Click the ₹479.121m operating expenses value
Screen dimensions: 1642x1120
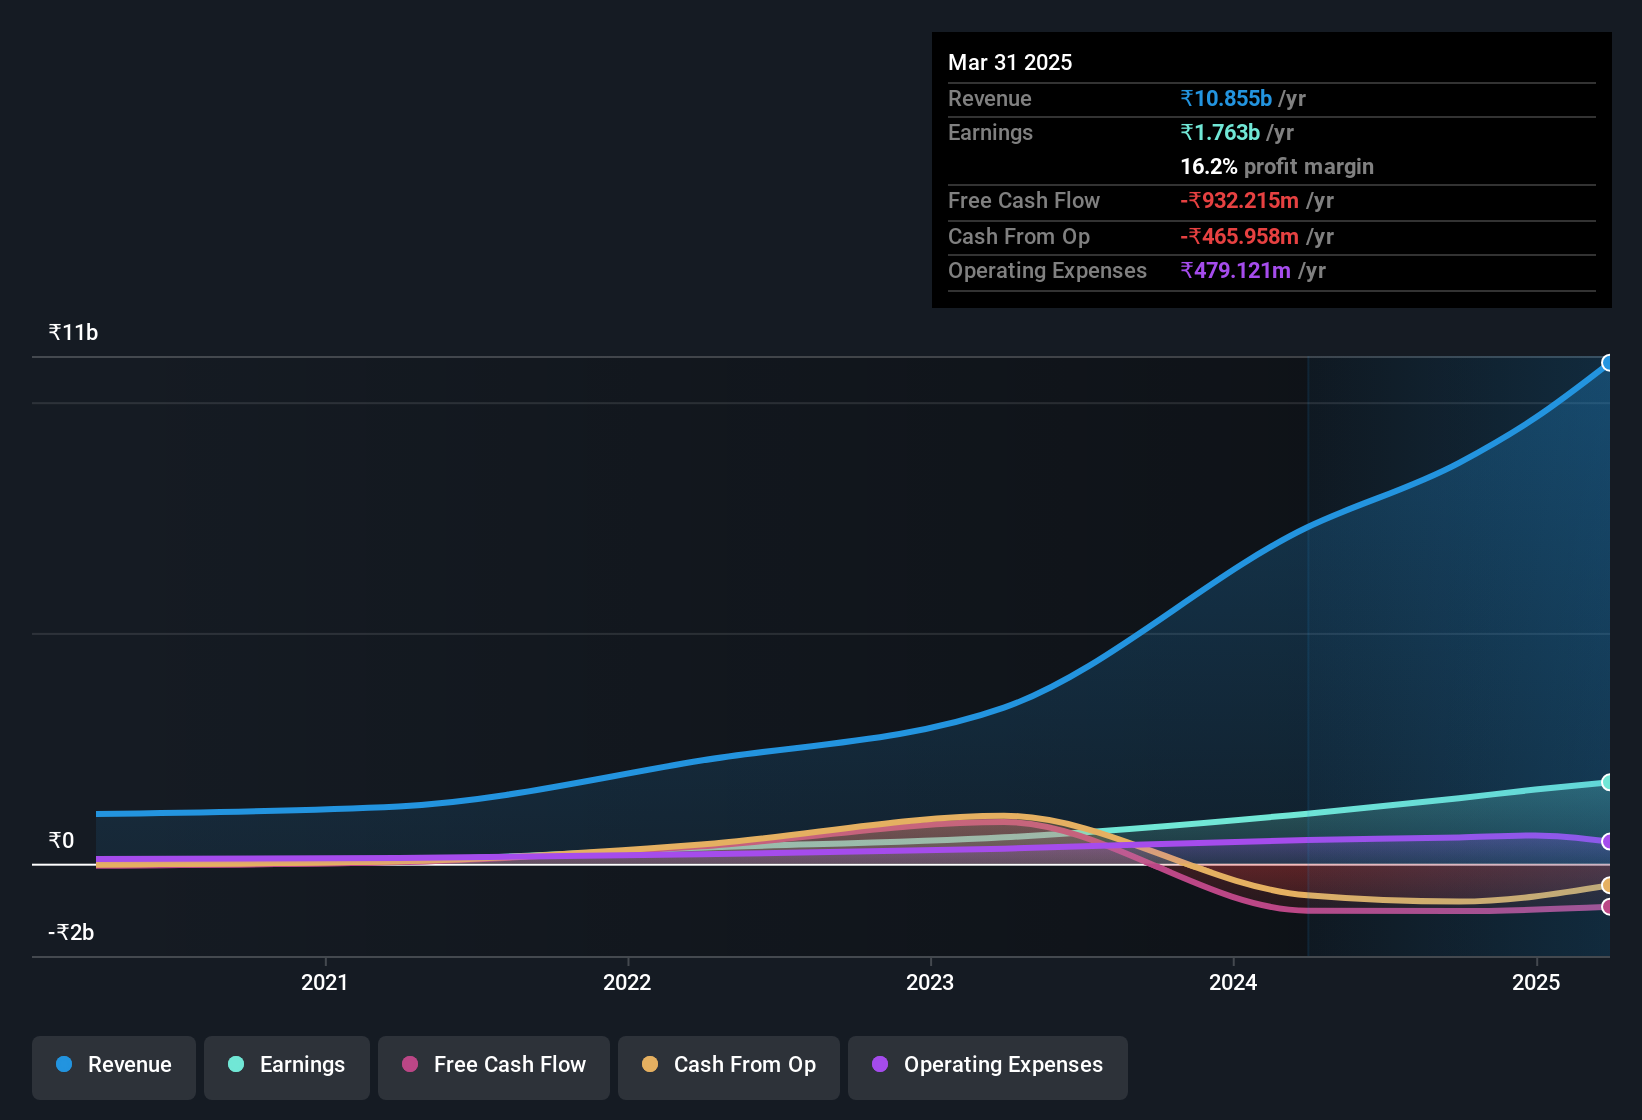point(1235,271)
